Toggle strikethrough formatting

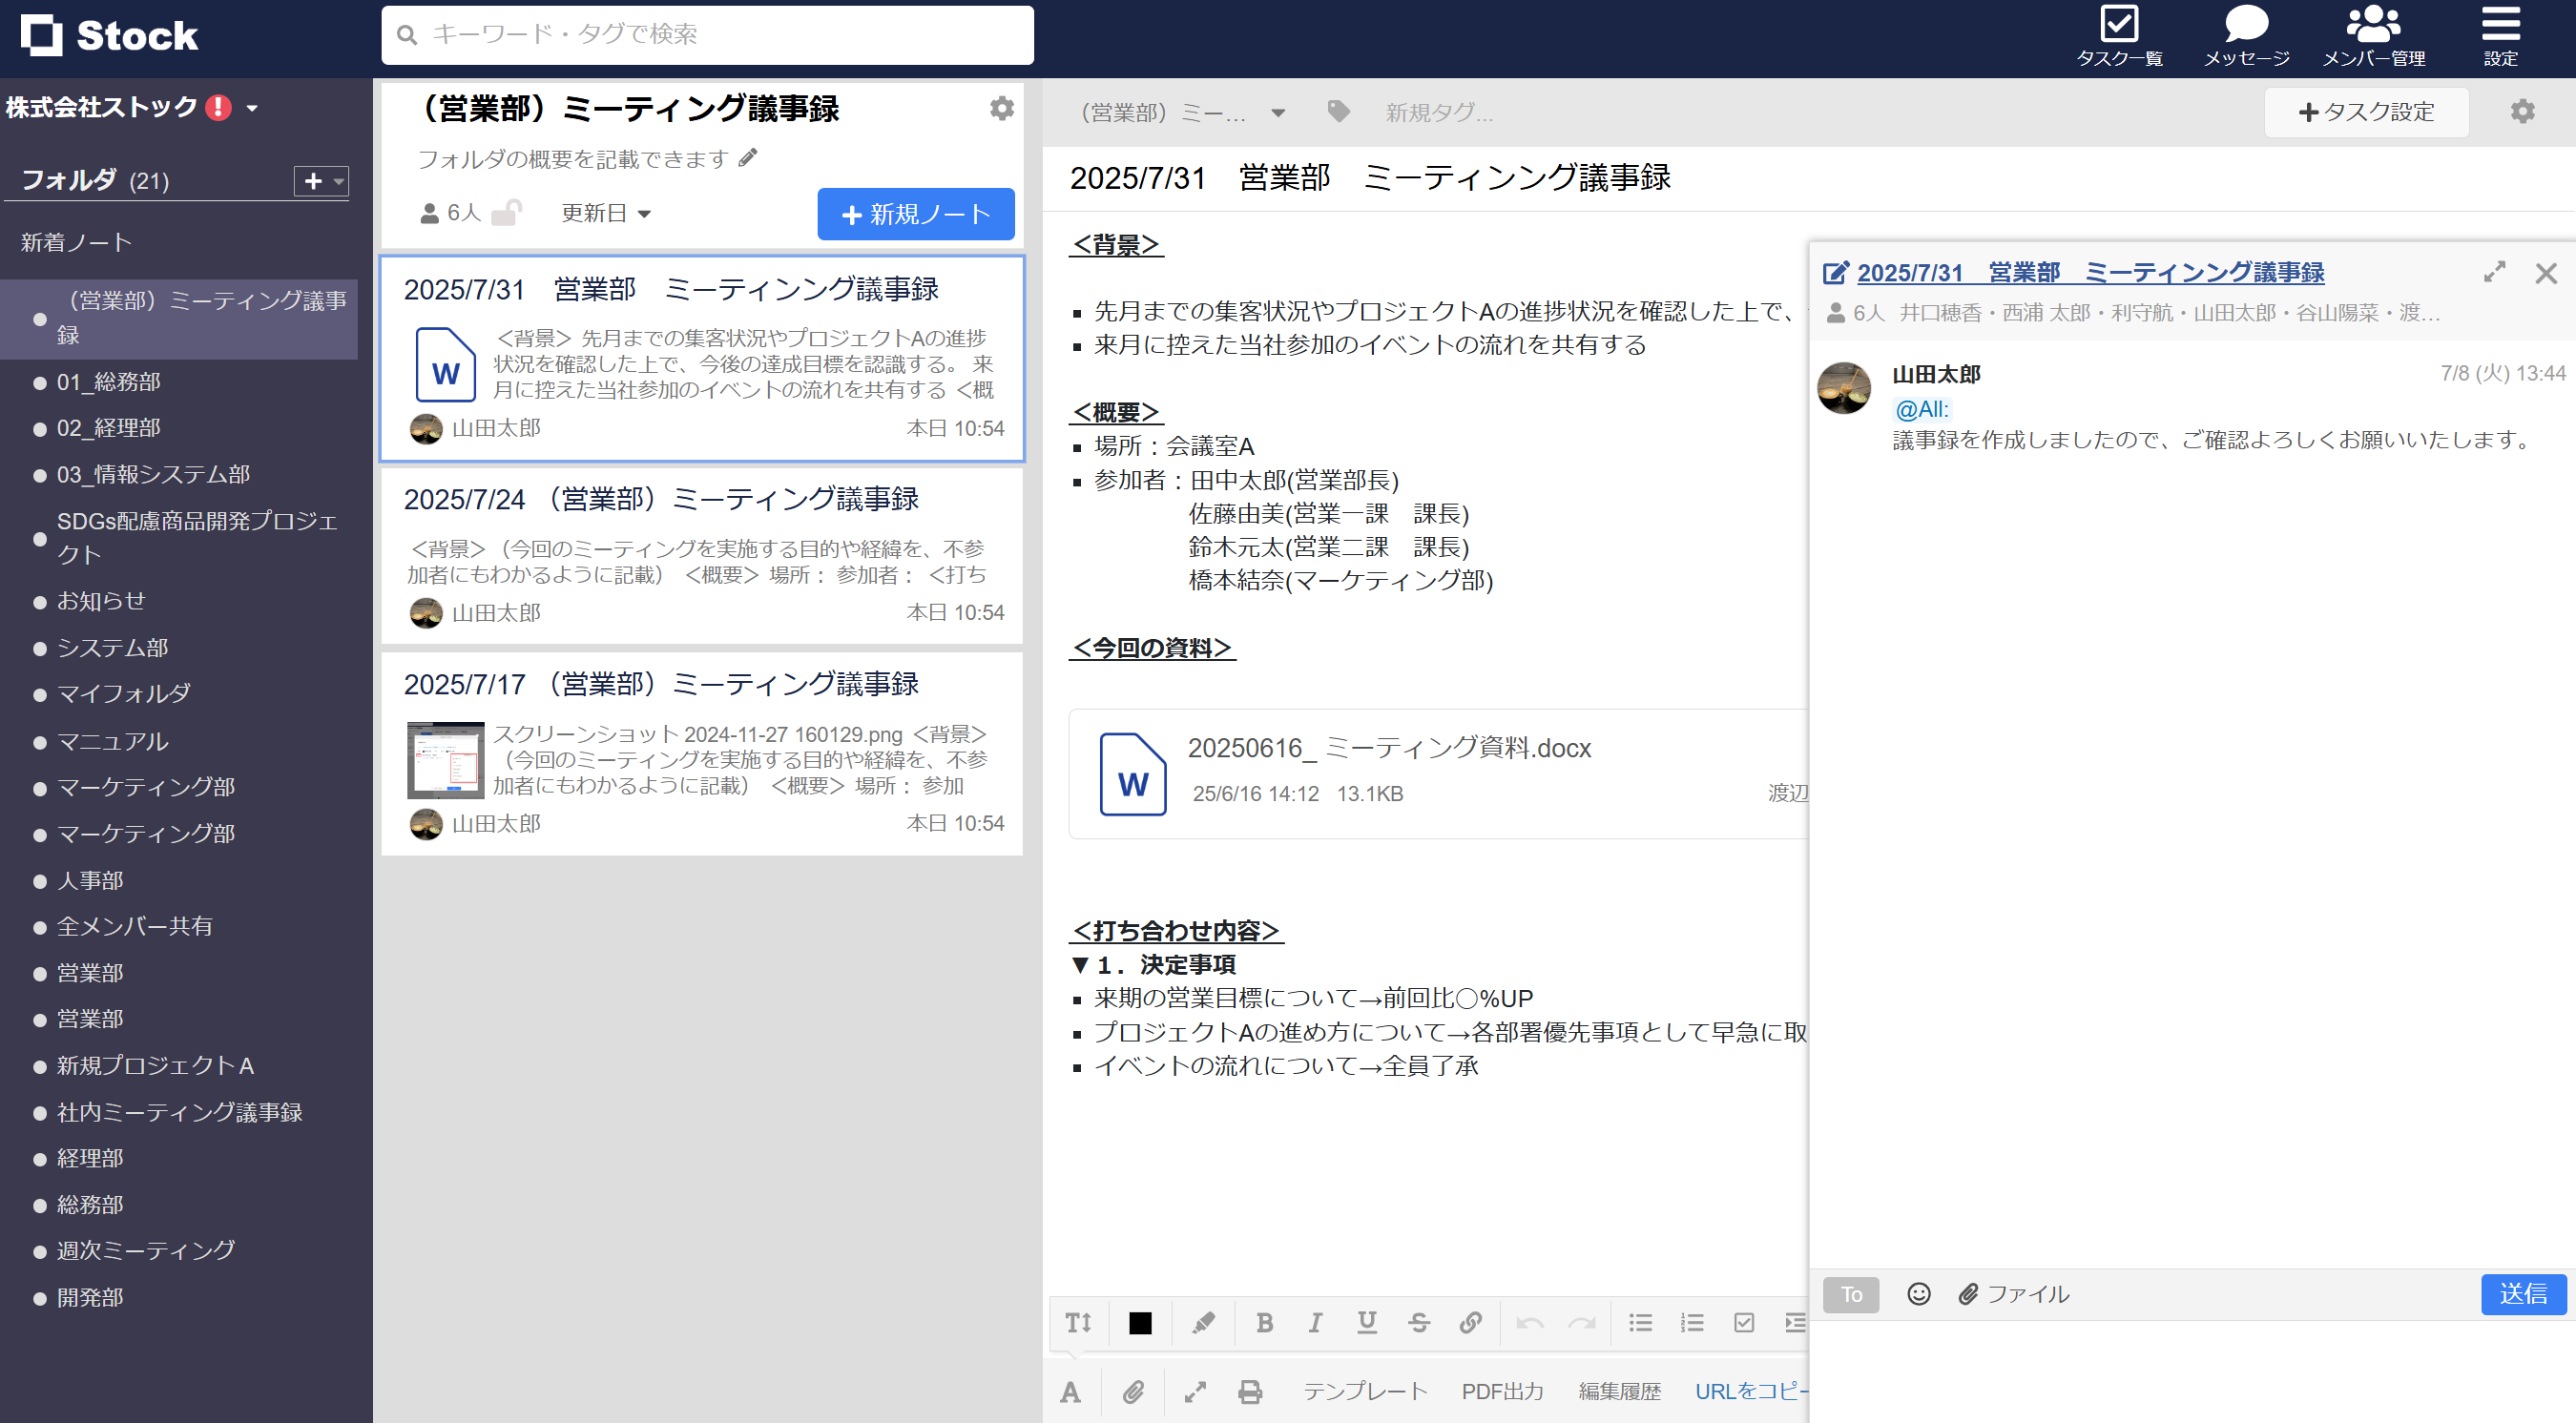coord(1419,1322)
